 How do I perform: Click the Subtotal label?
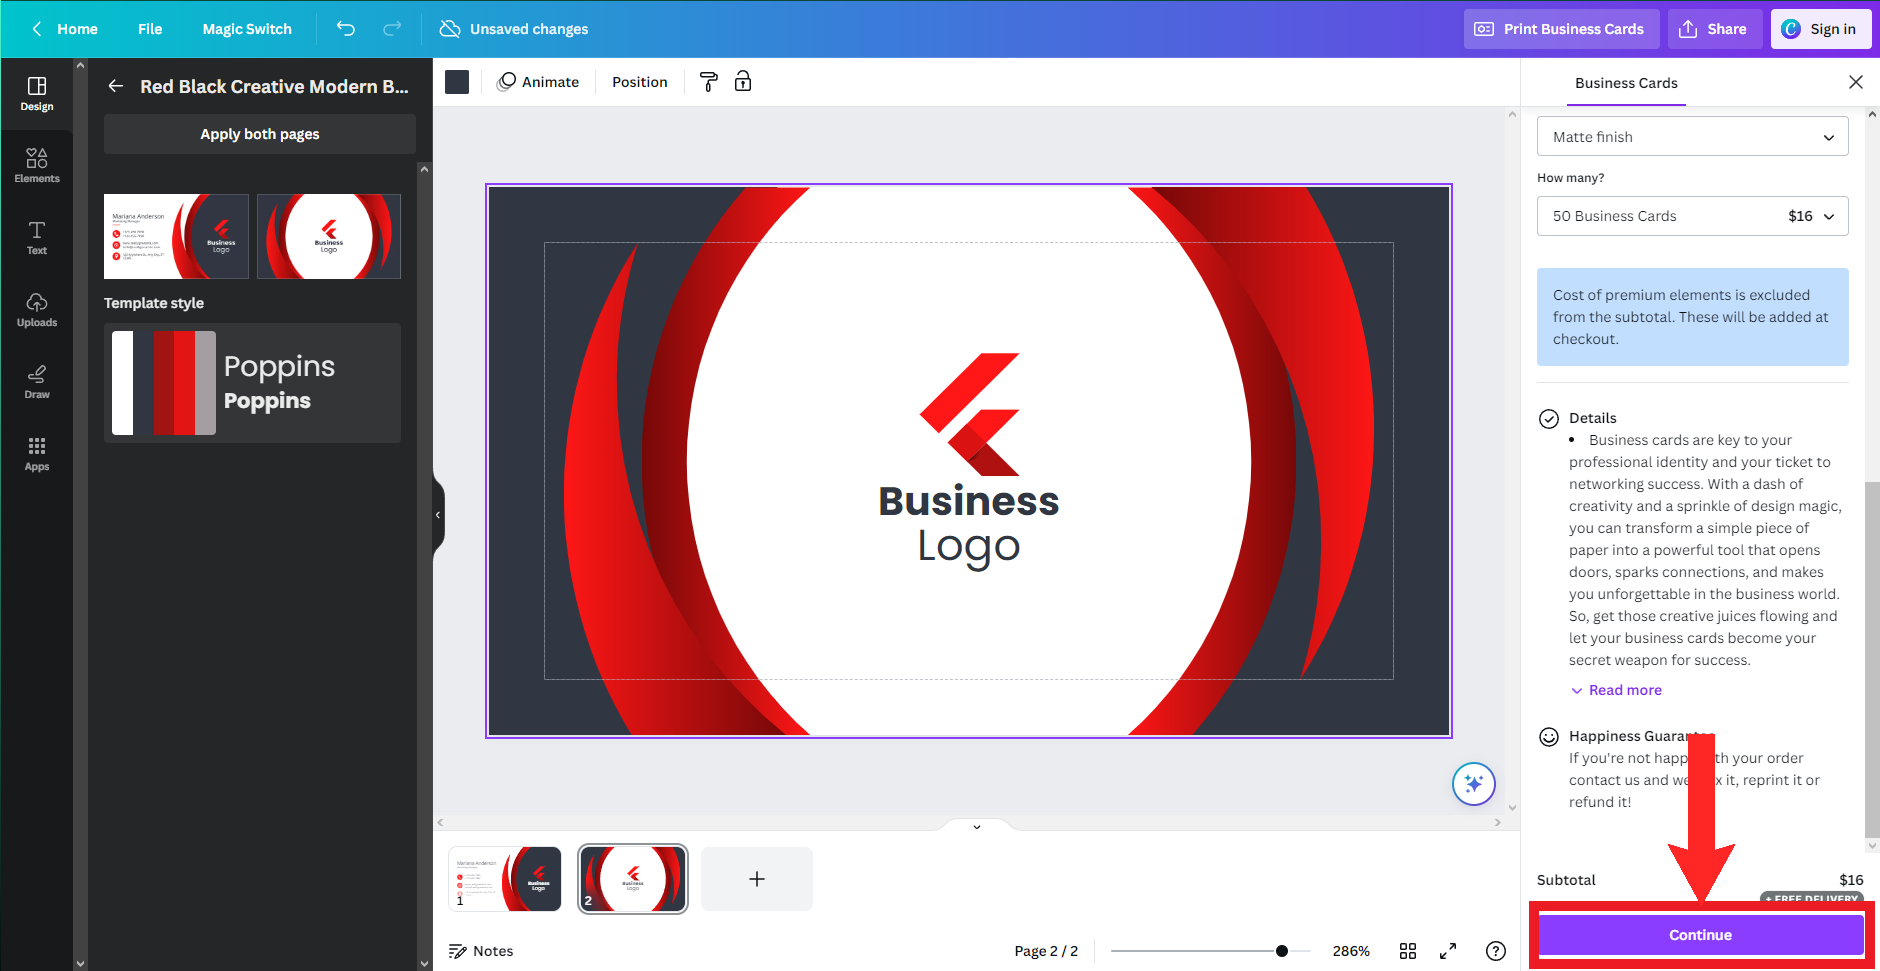coord(1566,880)
